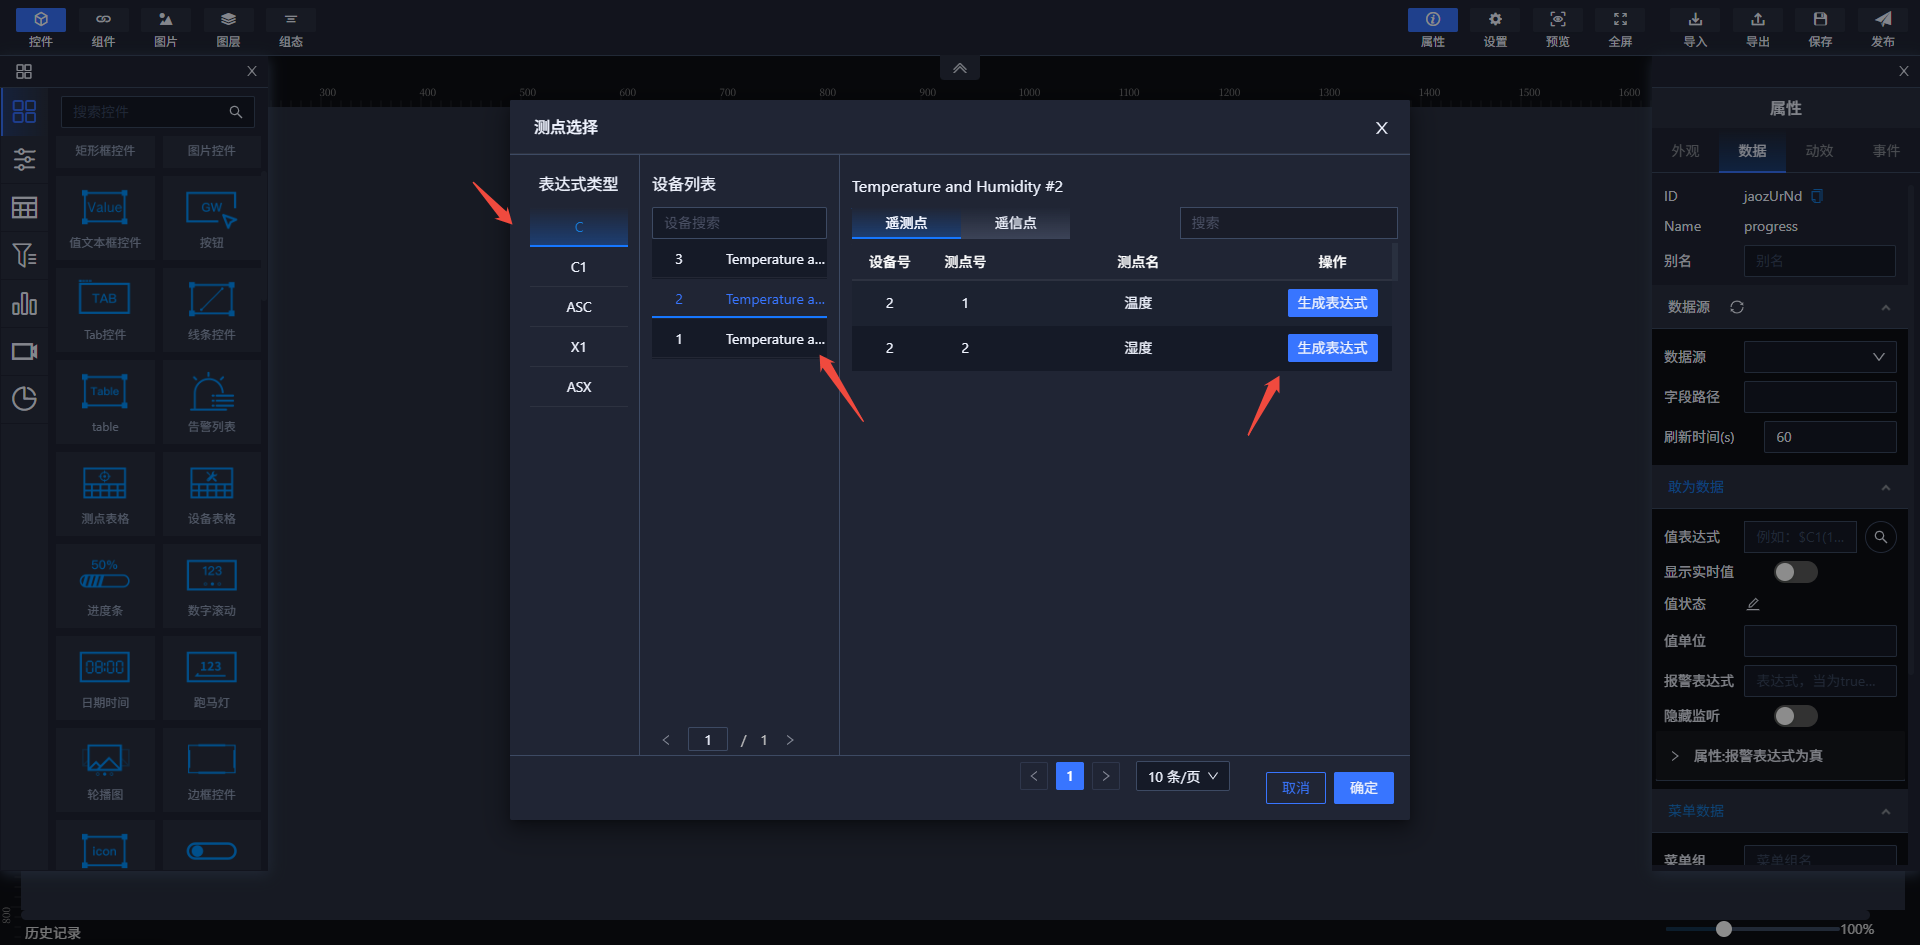Image resolution: width=1920 pixels, height=945 pixels.
Task: Open the chart category in left sidebar
Action: tap(24, 304)
